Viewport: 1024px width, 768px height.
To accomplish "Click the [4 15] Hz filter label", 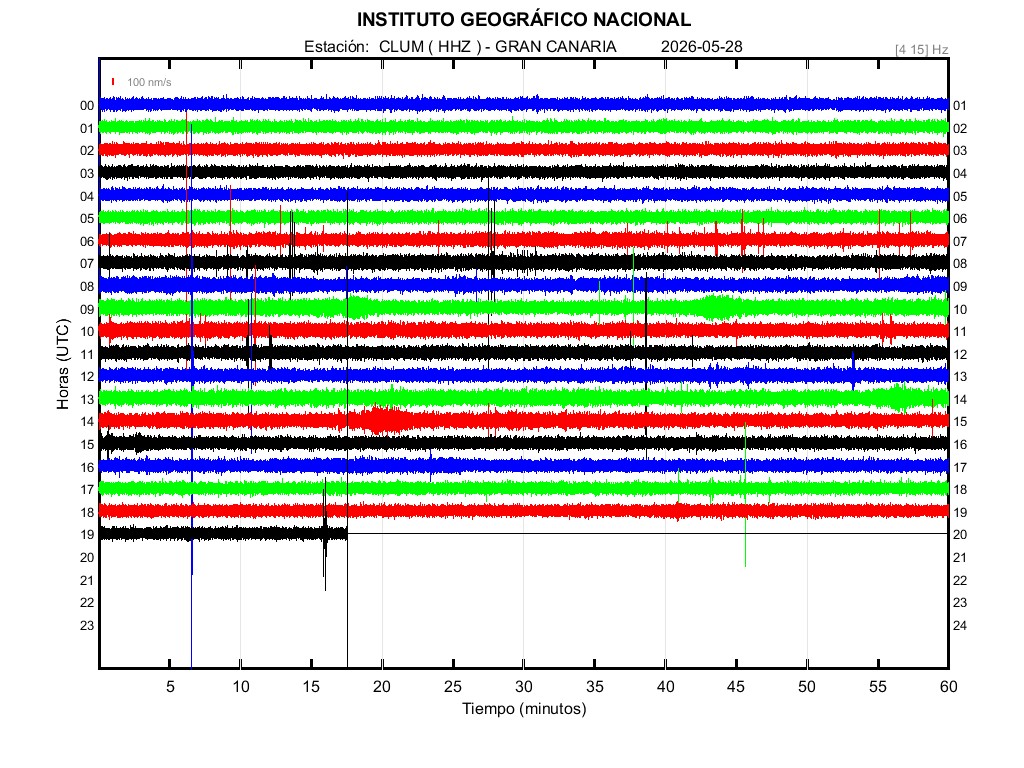I will pyautogui.click(x=921, y=49).
